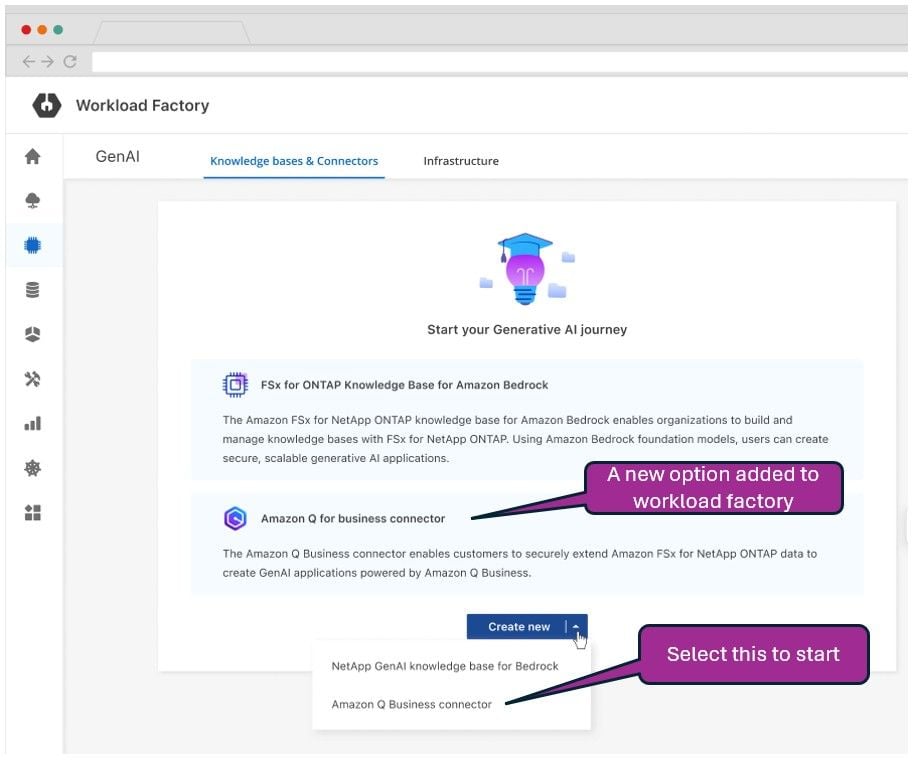The width and height of the screenshot is (913, 760).
Task: Click the cloud tree icon in sidebar
Action: pyautogui.click(x=33, y=201)
